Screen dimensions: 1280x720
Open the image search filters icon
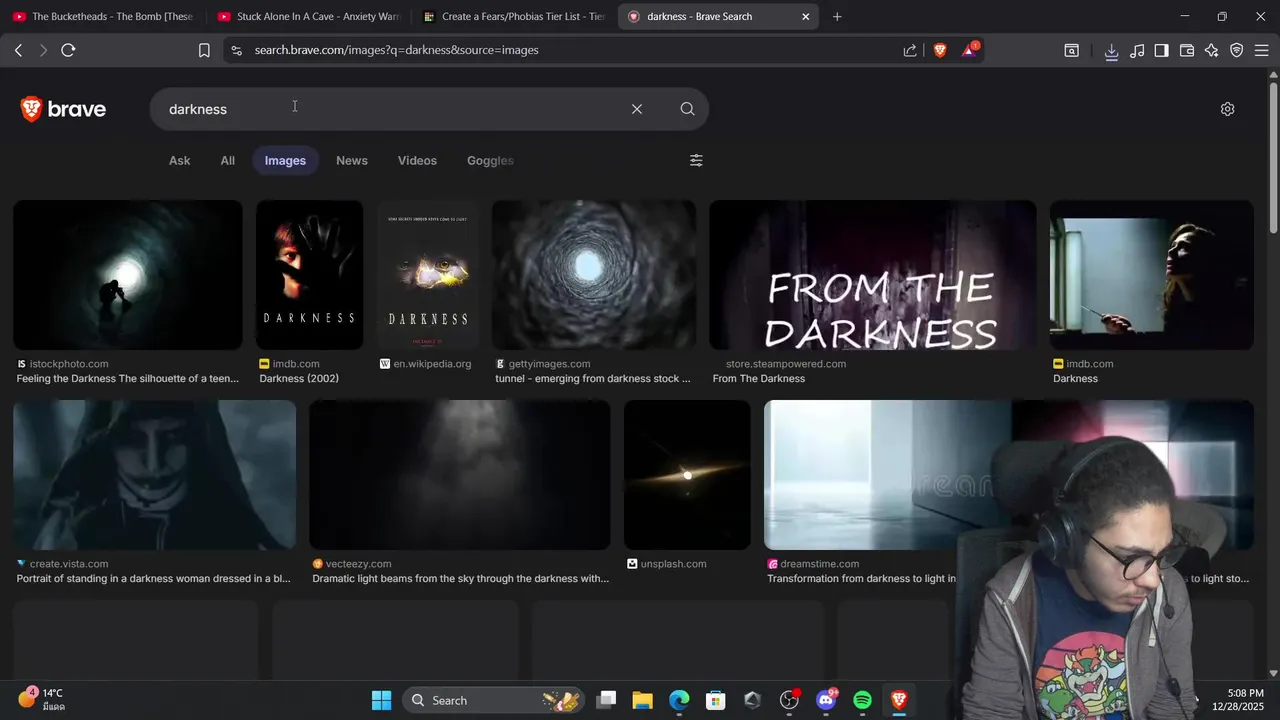pos(696,160)
